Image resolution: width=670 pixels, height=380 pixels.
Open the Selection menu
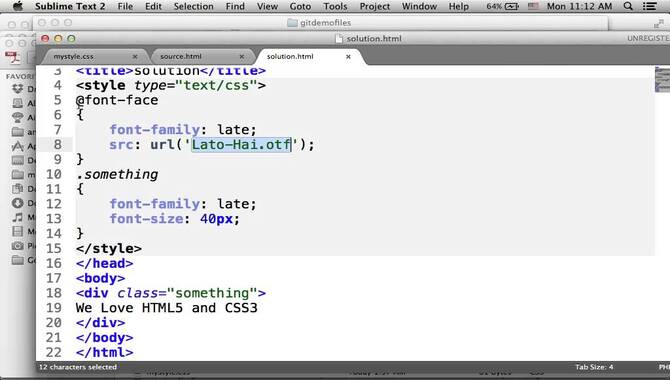click(194, 6)
